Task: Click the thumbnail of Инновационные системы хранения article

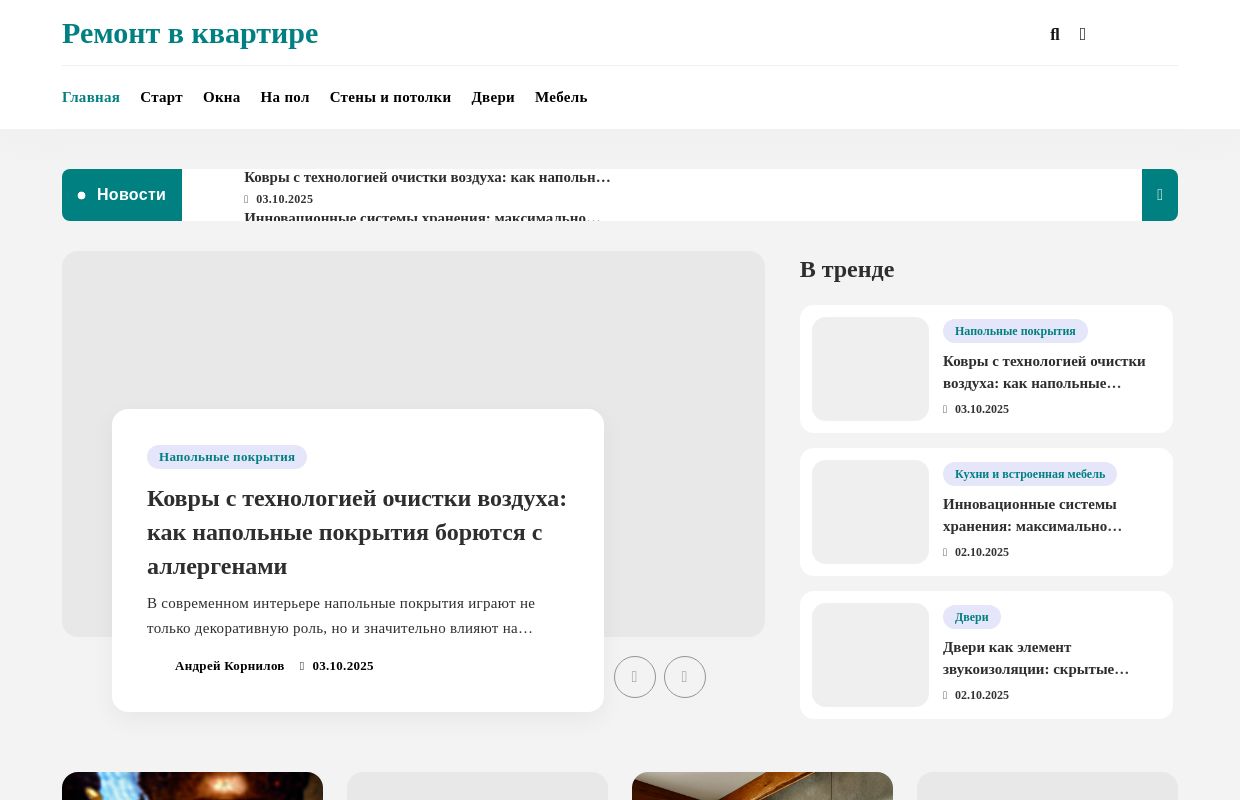Action: (x=870, y=512)
